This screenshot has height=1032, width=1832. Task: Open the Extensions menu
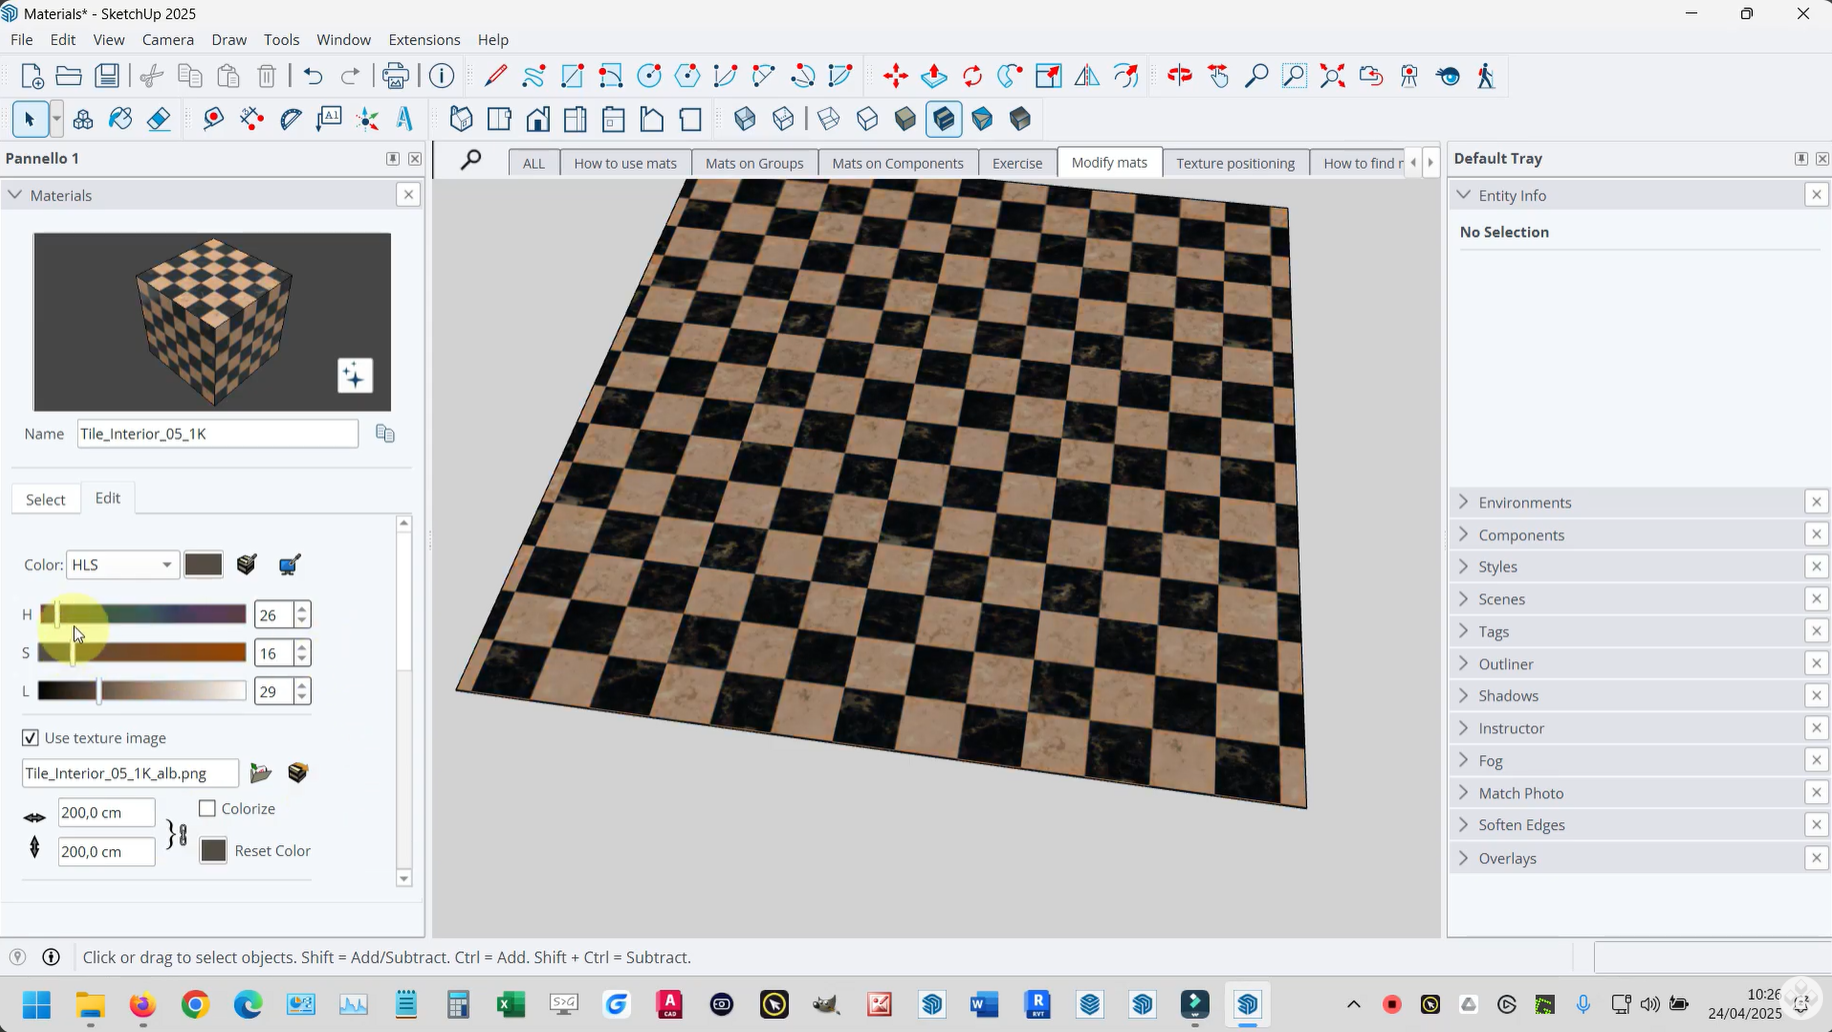(424, 40)
